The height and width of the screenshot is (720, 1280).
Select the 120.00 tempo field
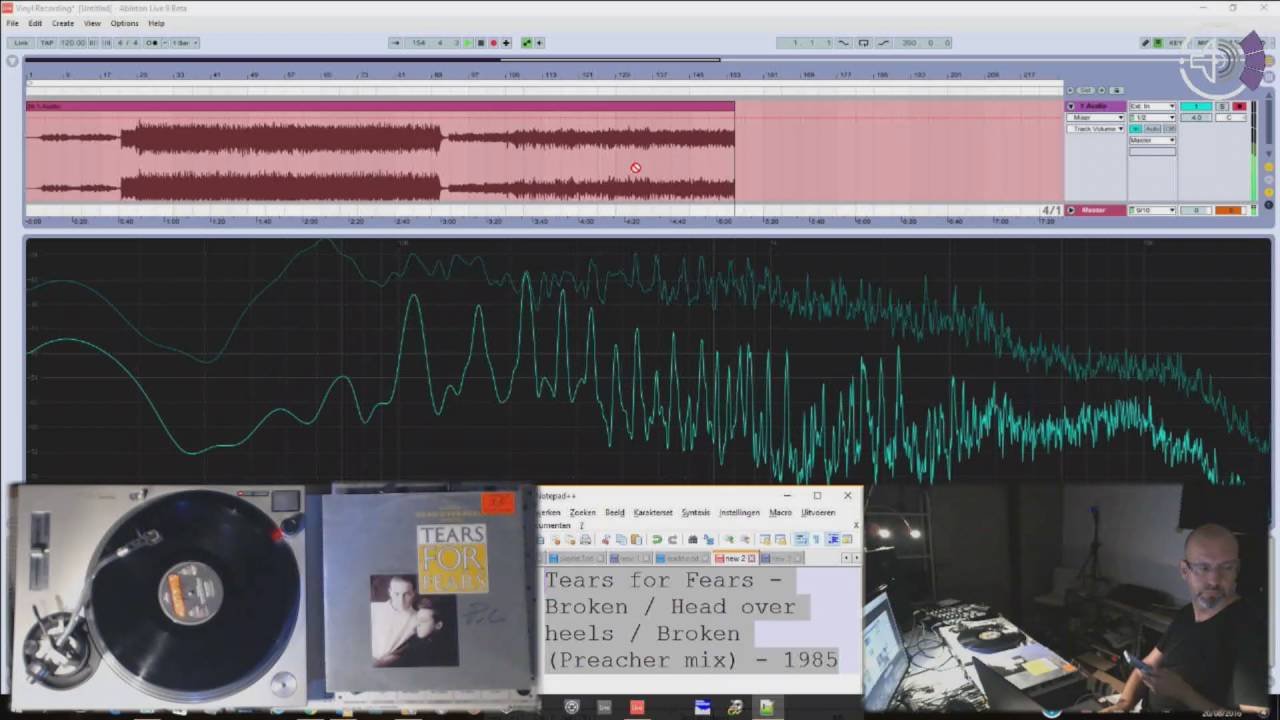point(73,43)
